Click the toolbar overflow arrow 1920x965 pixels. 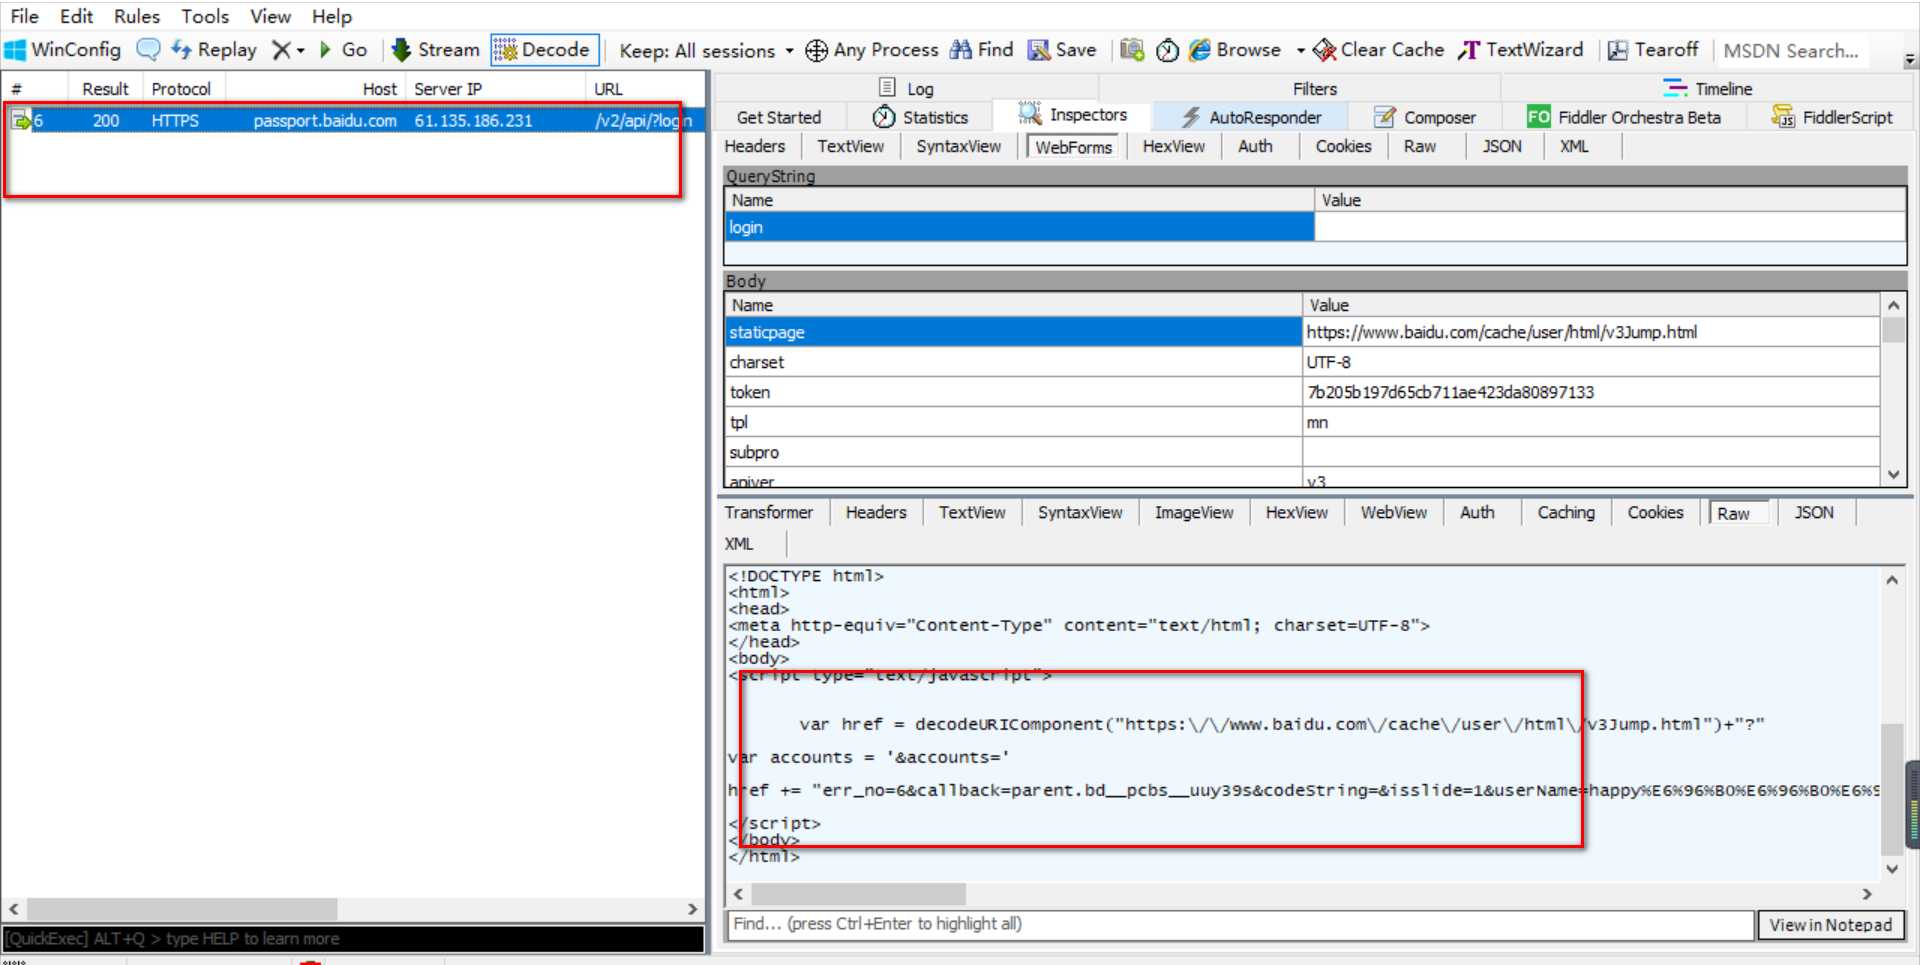point(1909,61)
